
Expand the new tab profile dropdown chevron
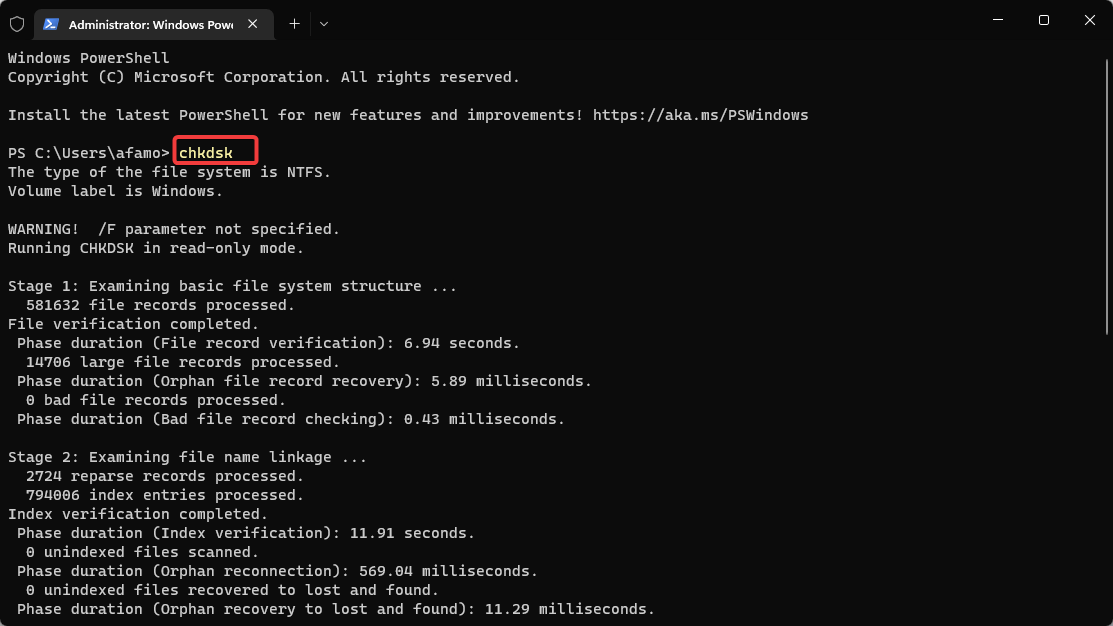tap(324, 24)
